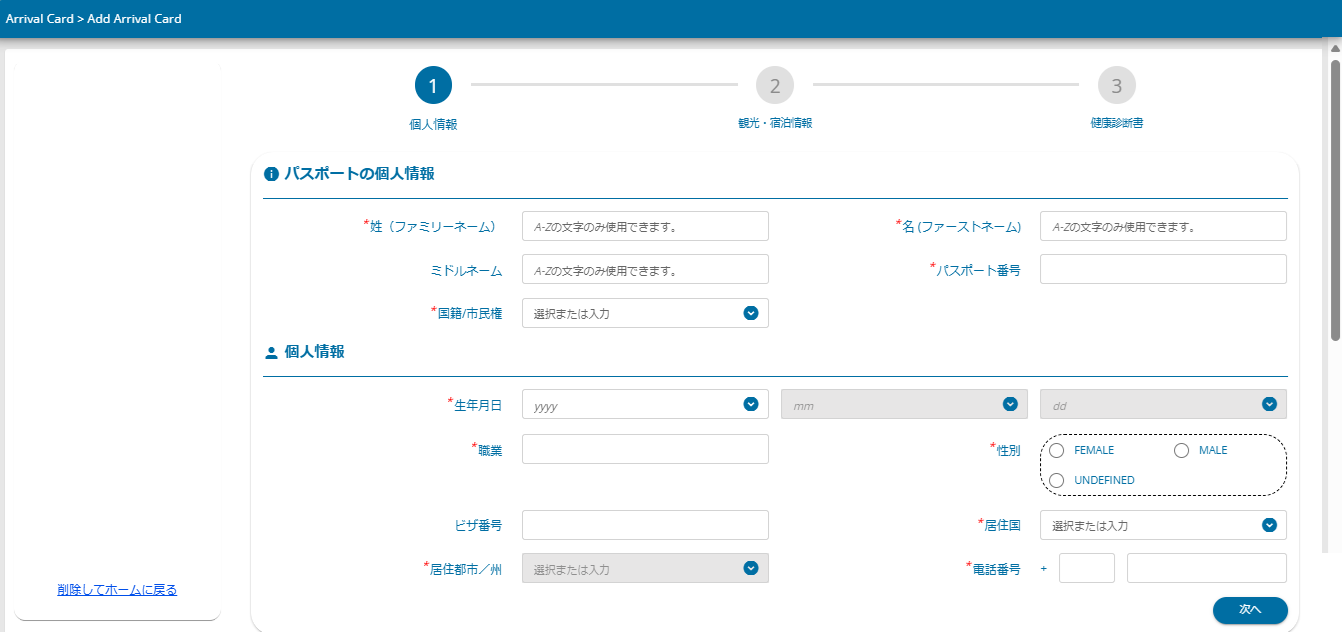
Task: Select the UNDEFINED gender option
Action: pos(1057,480)
